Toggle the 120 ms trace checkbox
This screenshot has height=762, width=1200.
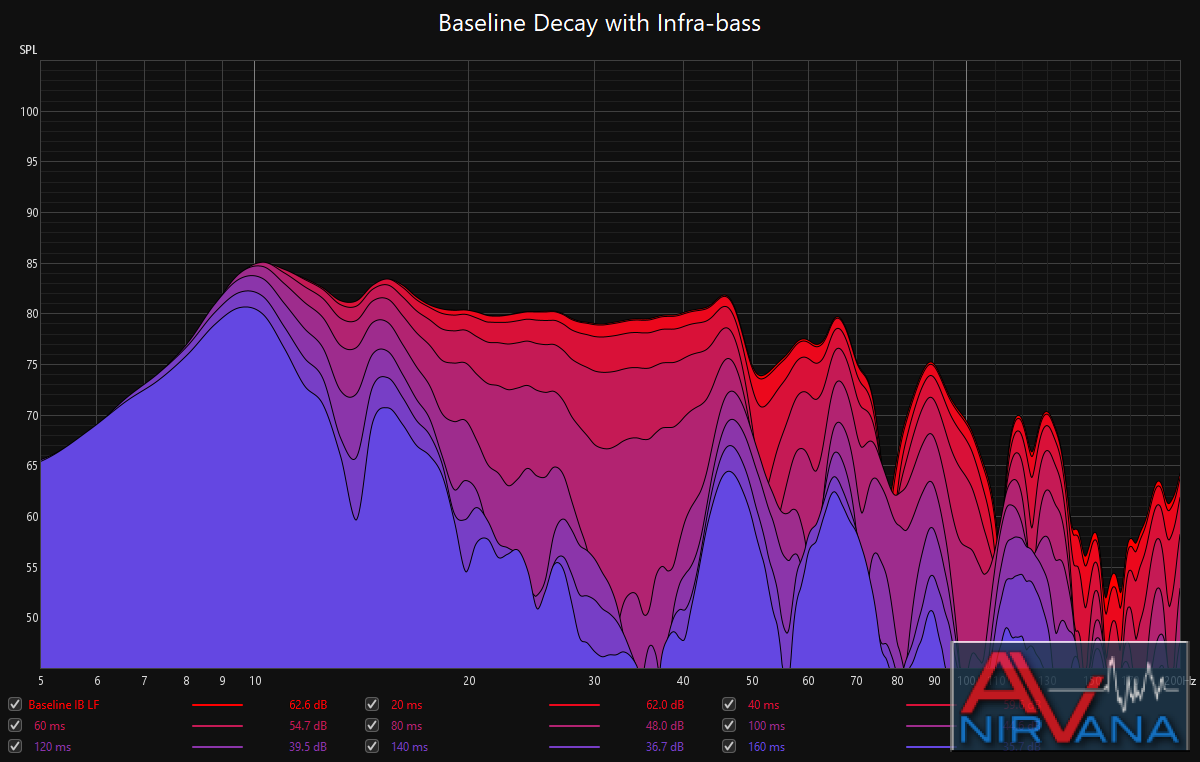coord(14,747)
